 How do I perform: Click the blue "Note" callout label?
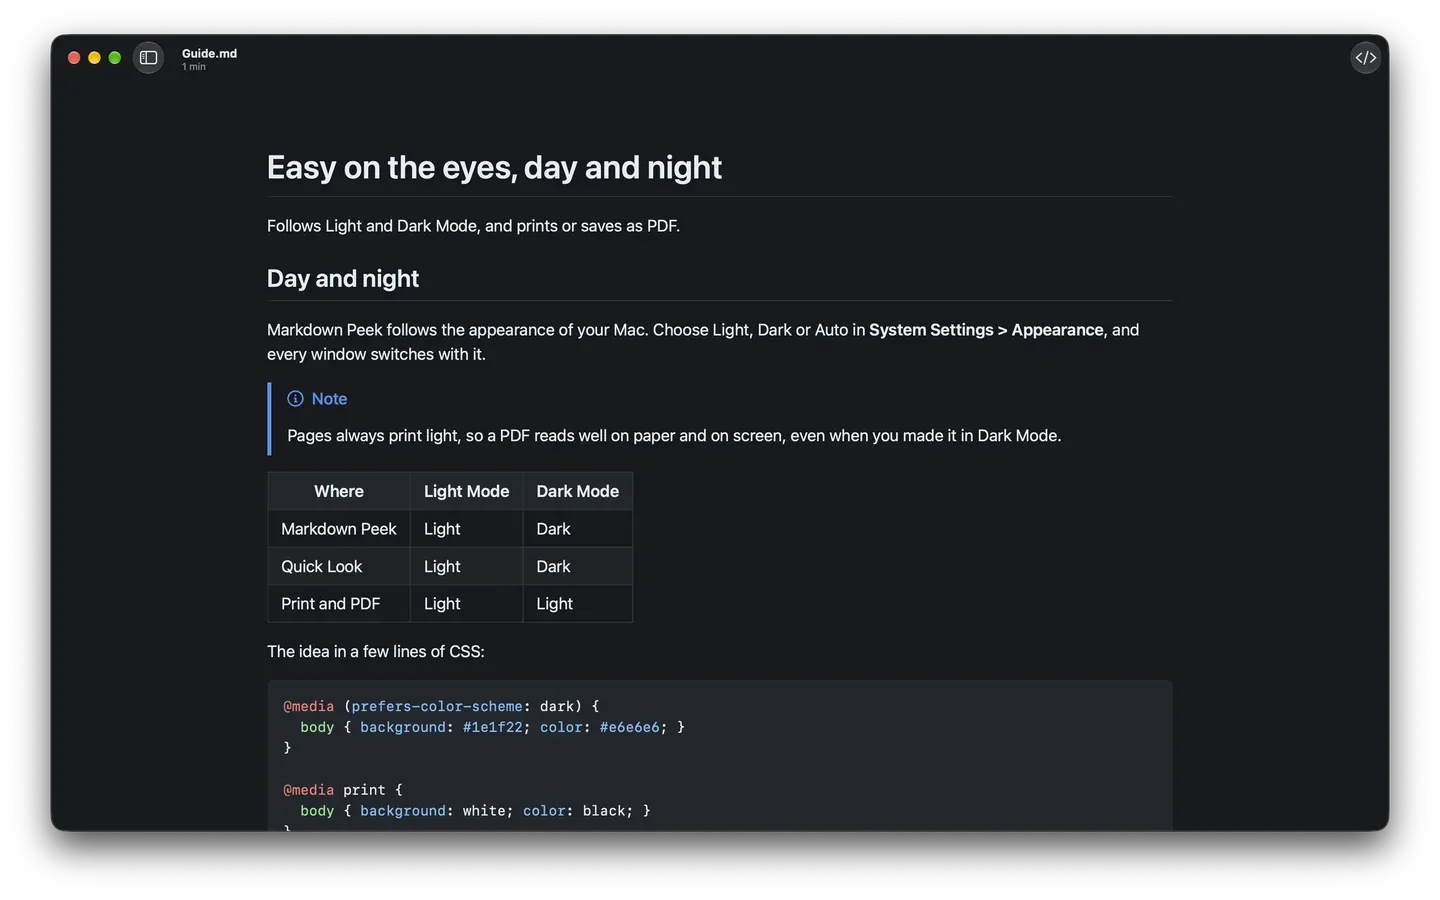(x=329, y=399)
